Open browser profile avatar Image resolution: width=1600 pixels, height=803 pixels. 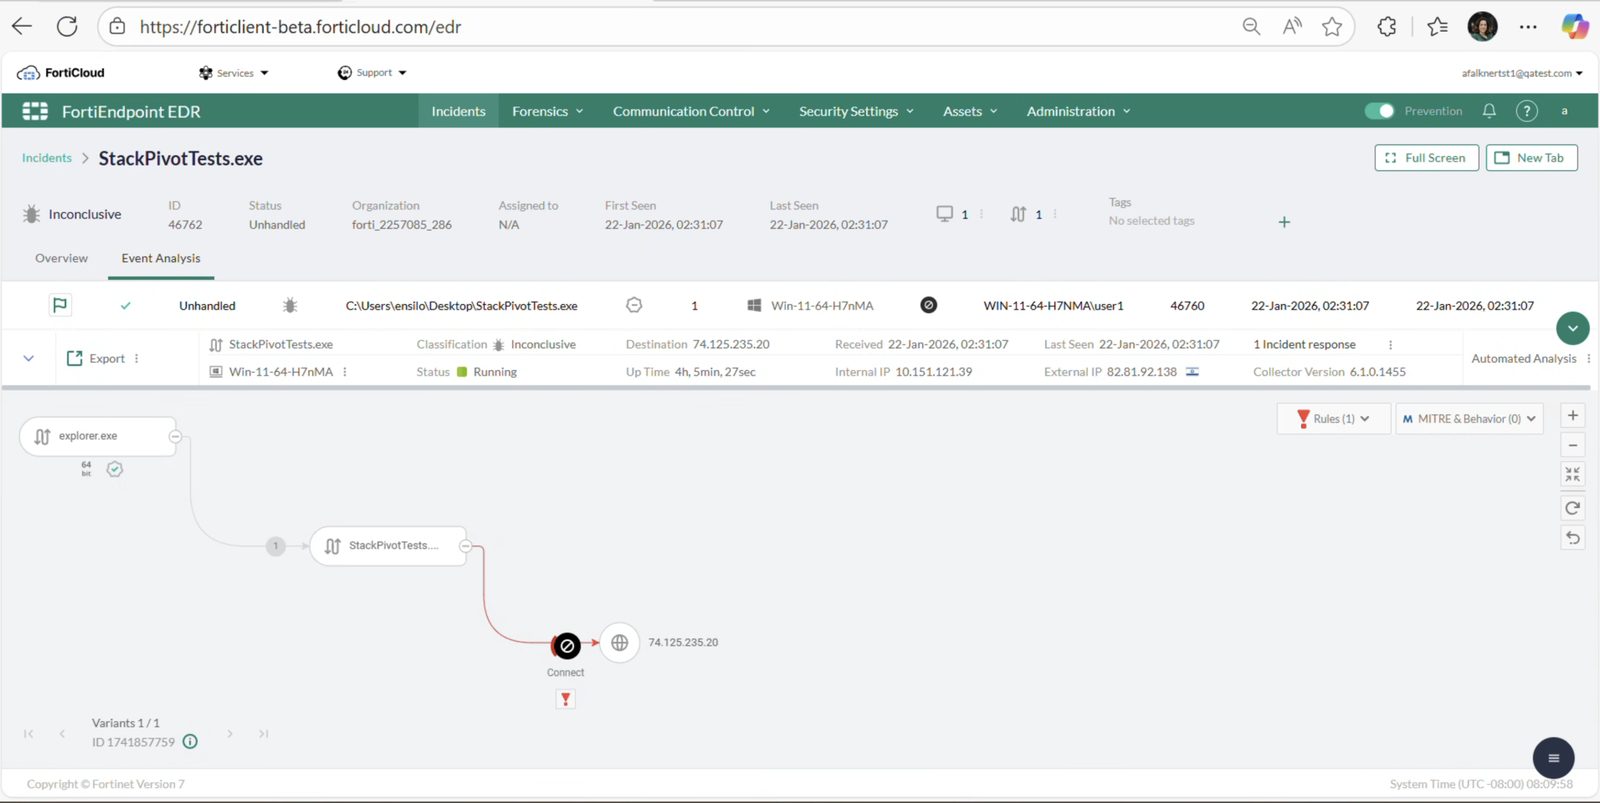click(1482, 27)
